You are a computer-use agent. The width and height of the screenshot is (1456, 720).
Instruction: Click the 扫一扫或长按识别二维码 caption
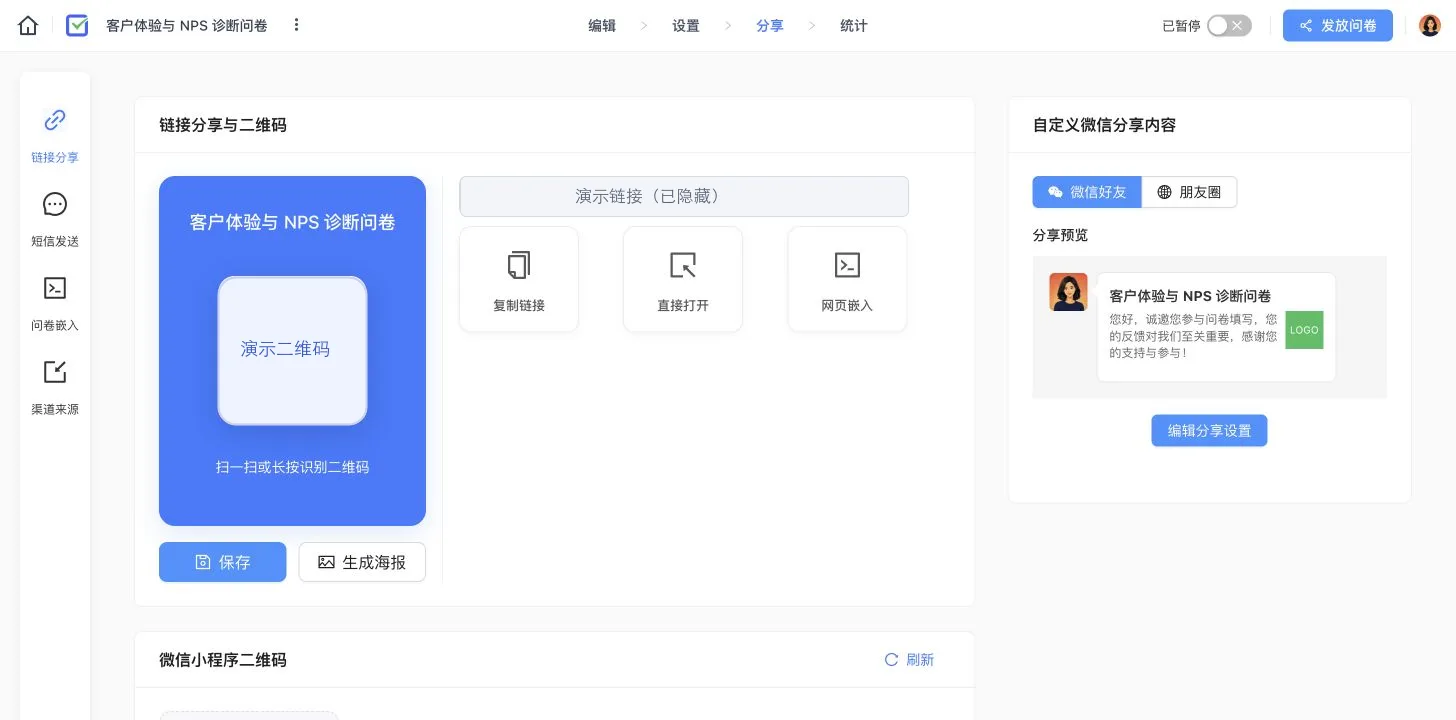point(292,467)
